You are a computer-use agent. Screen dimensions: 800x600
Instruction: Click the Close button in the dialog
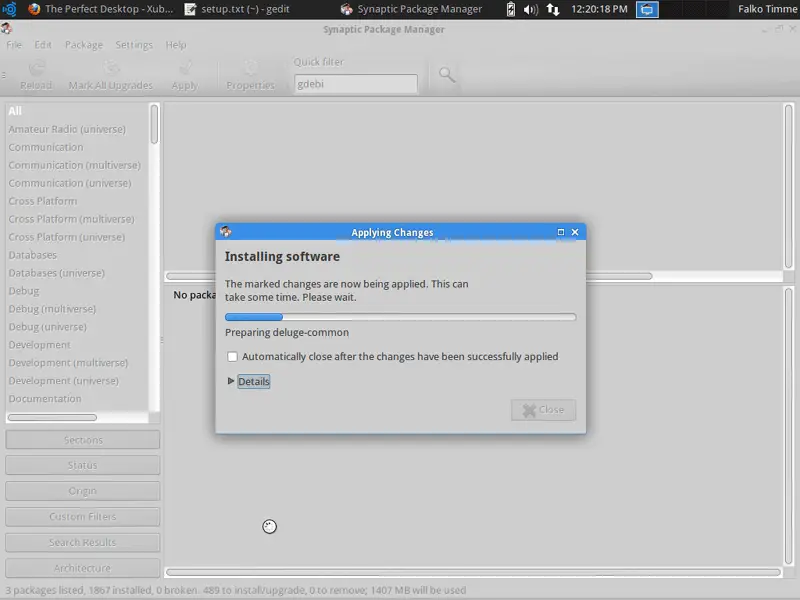pos(543,410)
